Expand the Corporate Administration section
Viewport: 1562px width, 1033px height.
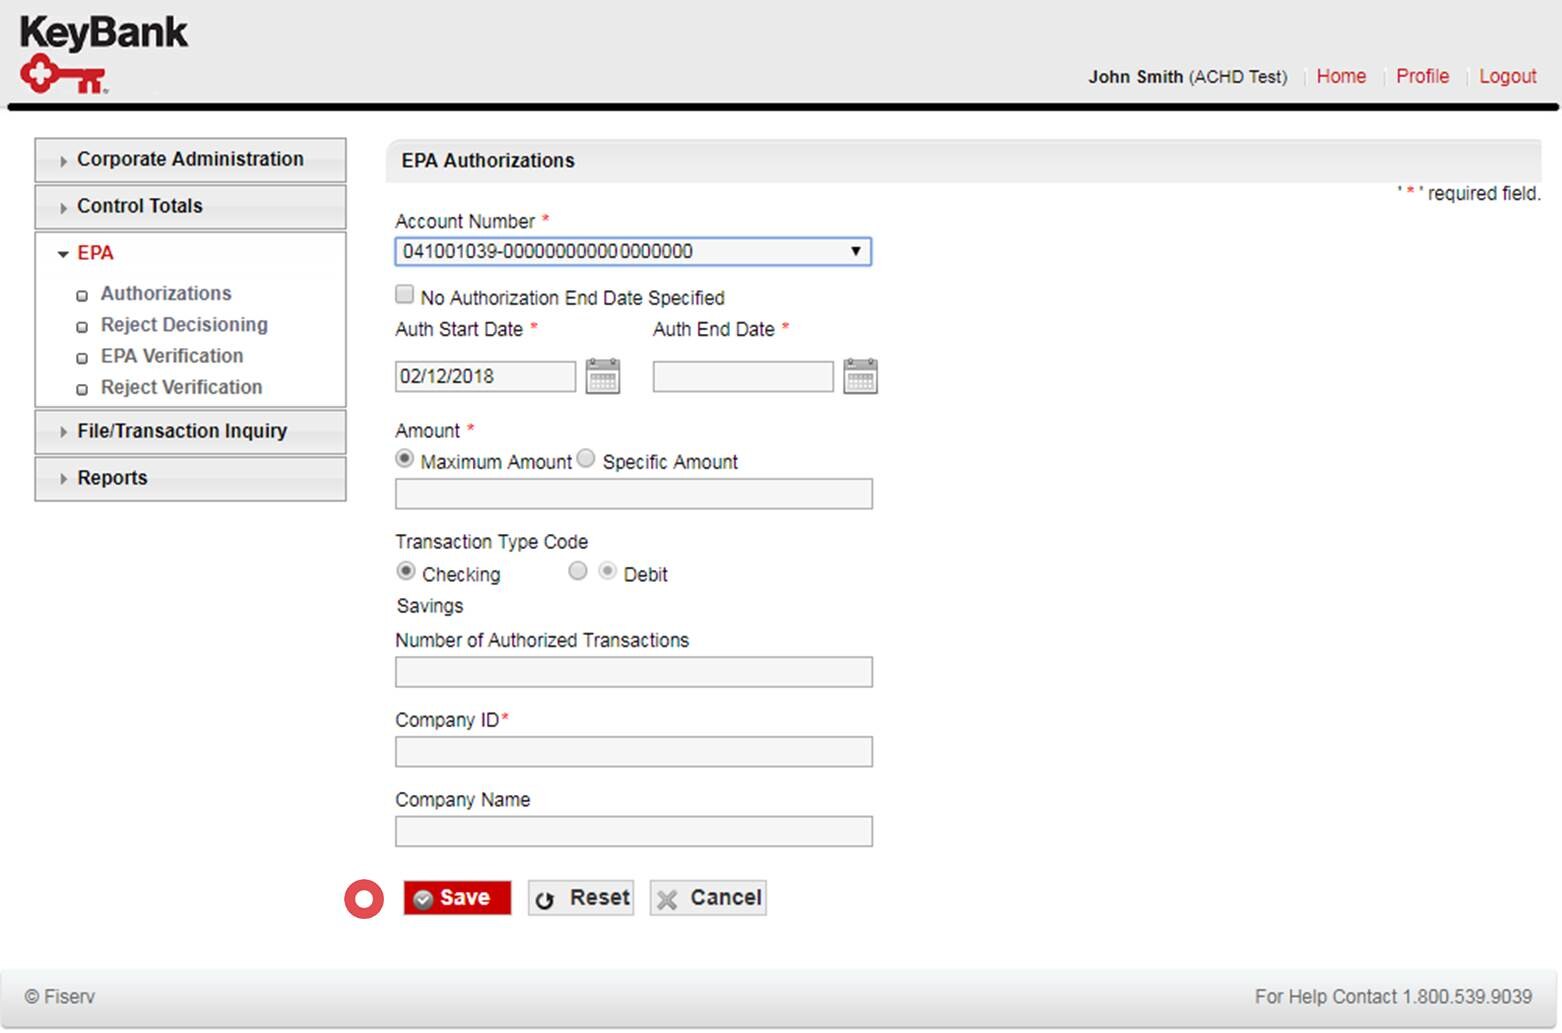(190, 159)
